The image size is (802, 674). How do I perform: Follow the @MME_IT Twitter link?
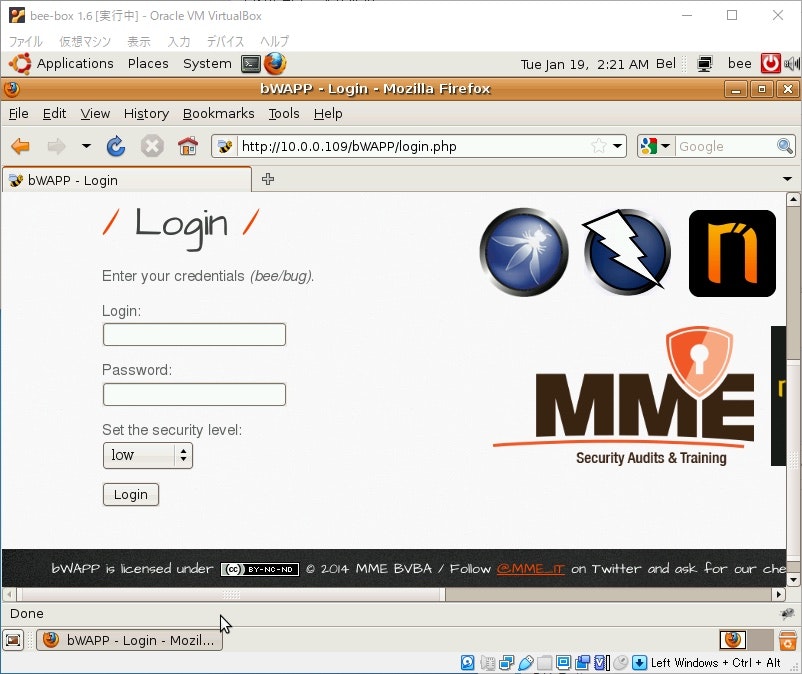pos(530,569)
